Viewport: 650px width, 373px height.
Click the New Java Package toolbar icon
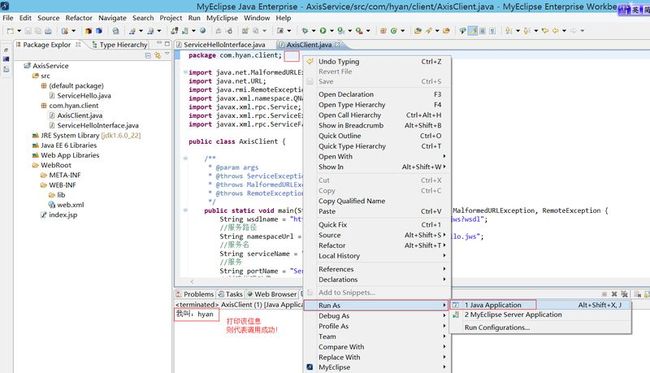383,31
